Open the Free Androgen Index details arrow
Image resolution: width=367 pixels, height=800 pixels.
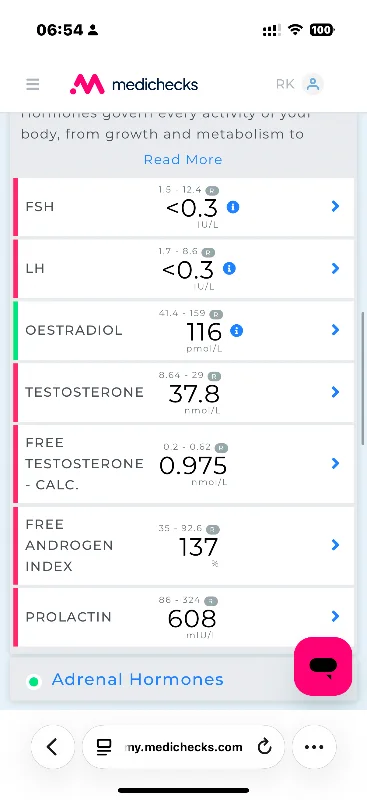coord(335,545)
